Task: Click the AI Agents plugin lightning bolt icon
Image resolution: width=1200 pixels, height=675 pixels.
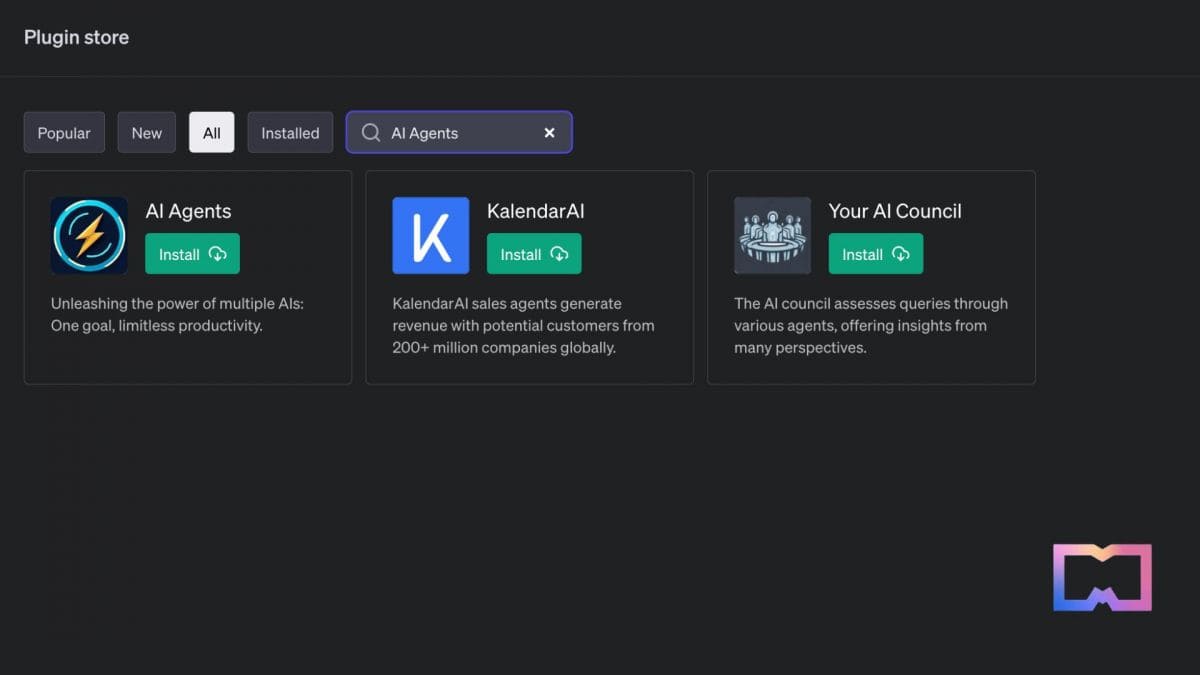Action: (x=90, y=235)
